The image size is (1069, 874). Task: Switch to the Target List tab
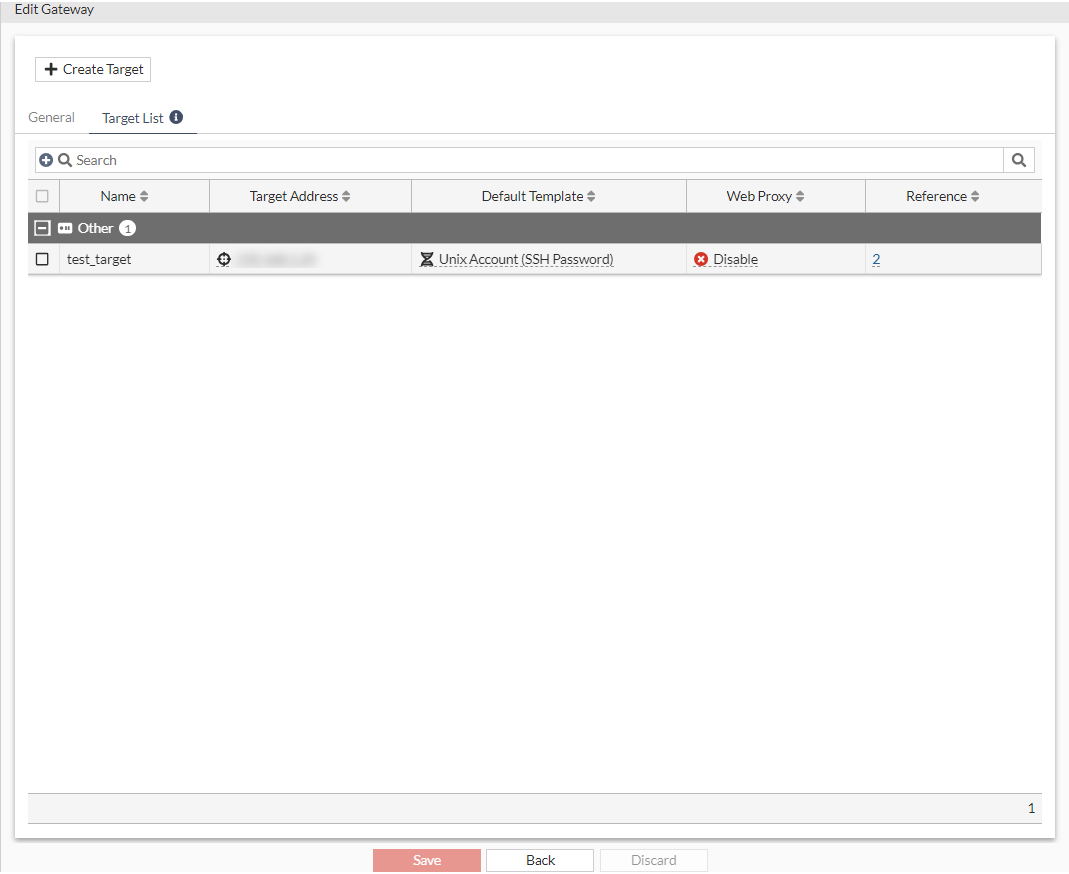point(132,117)
